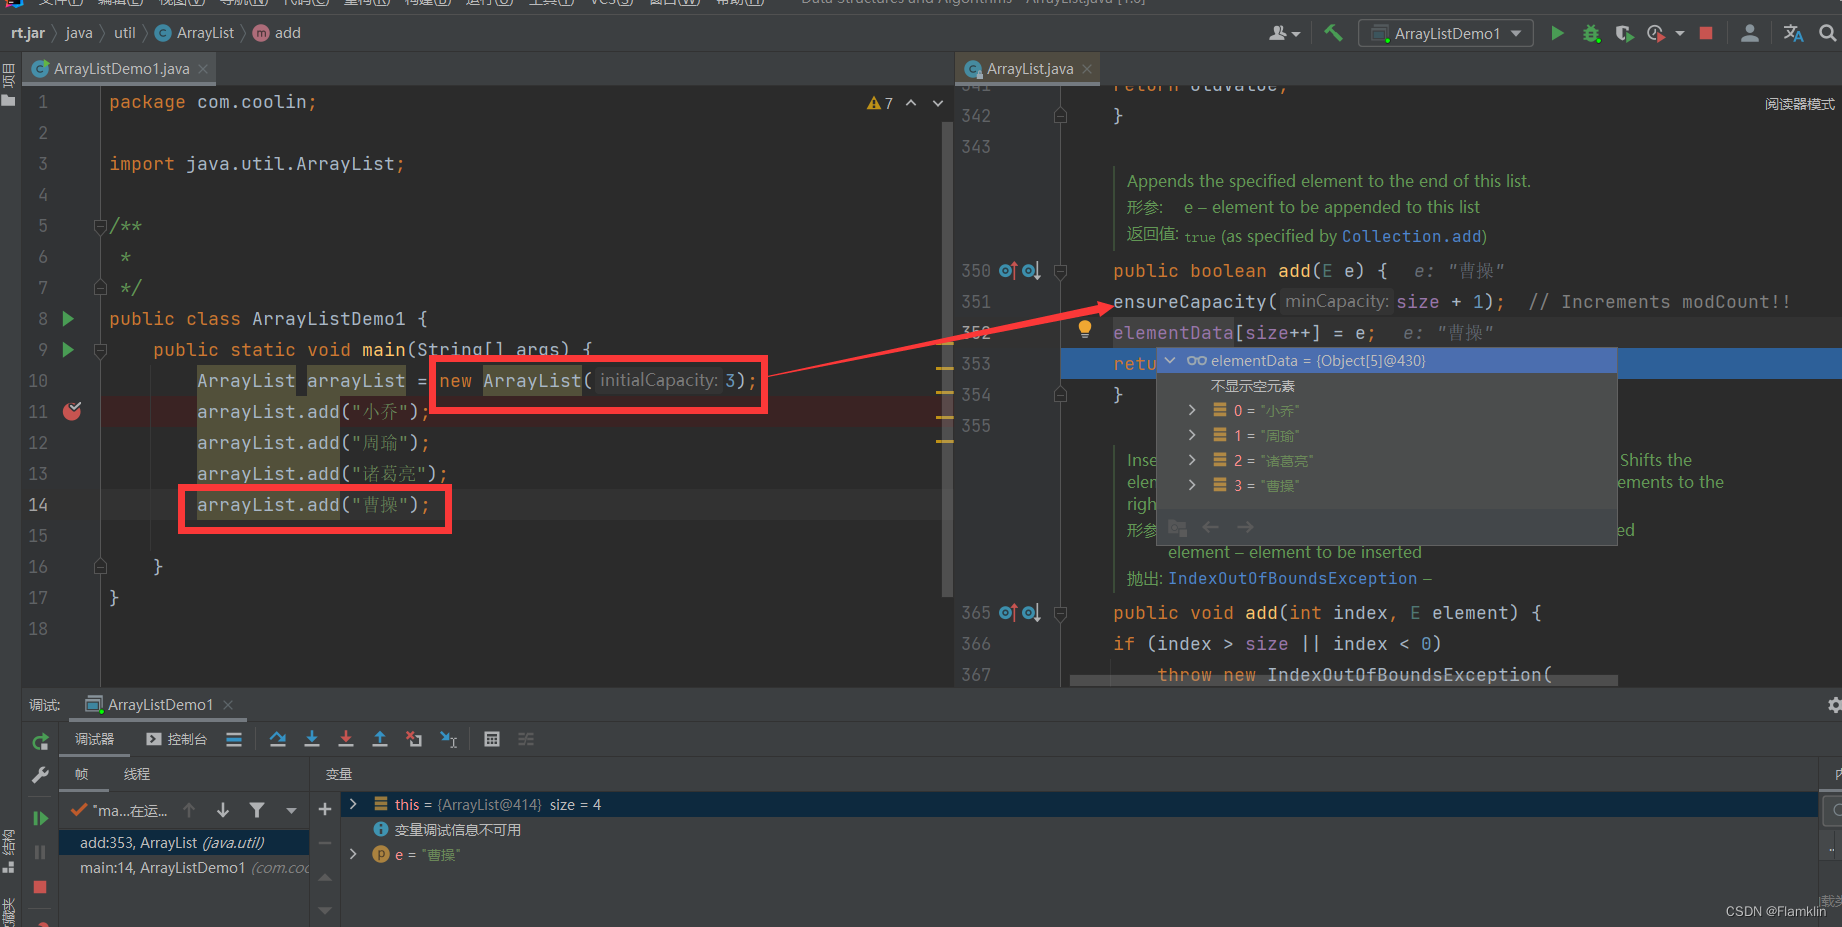
Task: Resume program in the debug sidebar
Action: pos(40,818)
